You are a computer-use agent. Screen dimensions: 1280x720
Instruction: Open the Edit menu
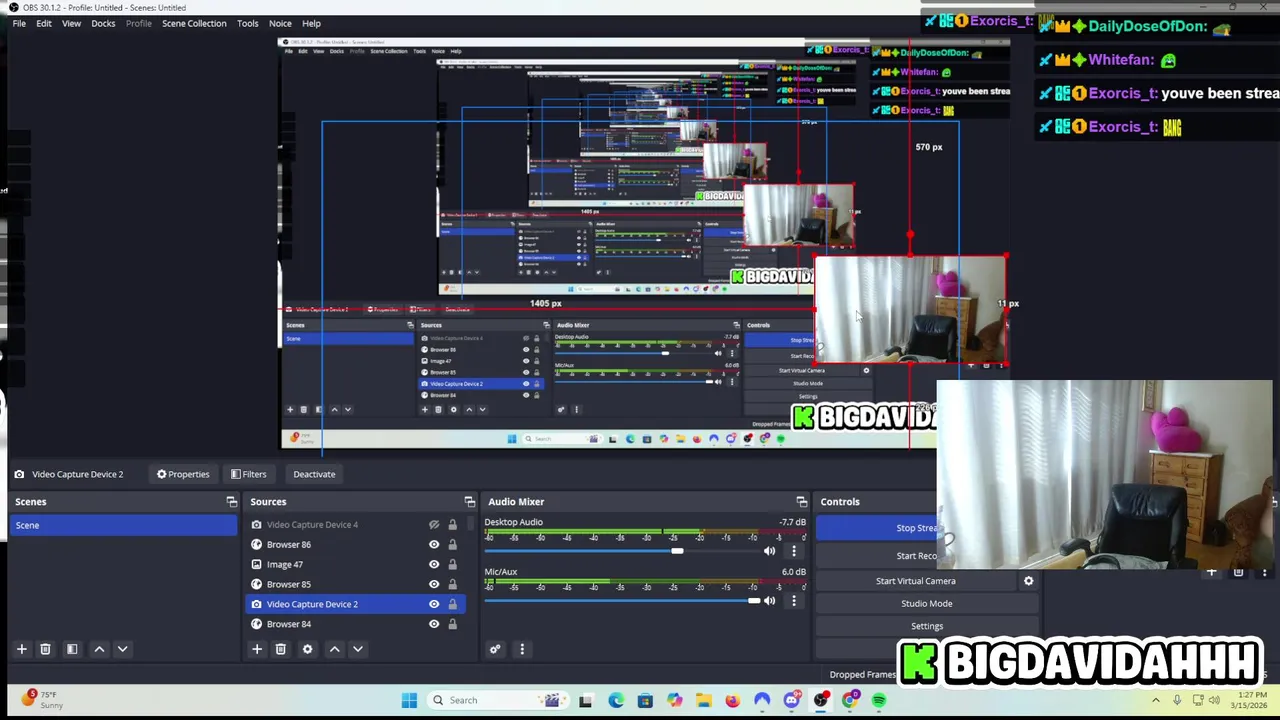[44, 23]
